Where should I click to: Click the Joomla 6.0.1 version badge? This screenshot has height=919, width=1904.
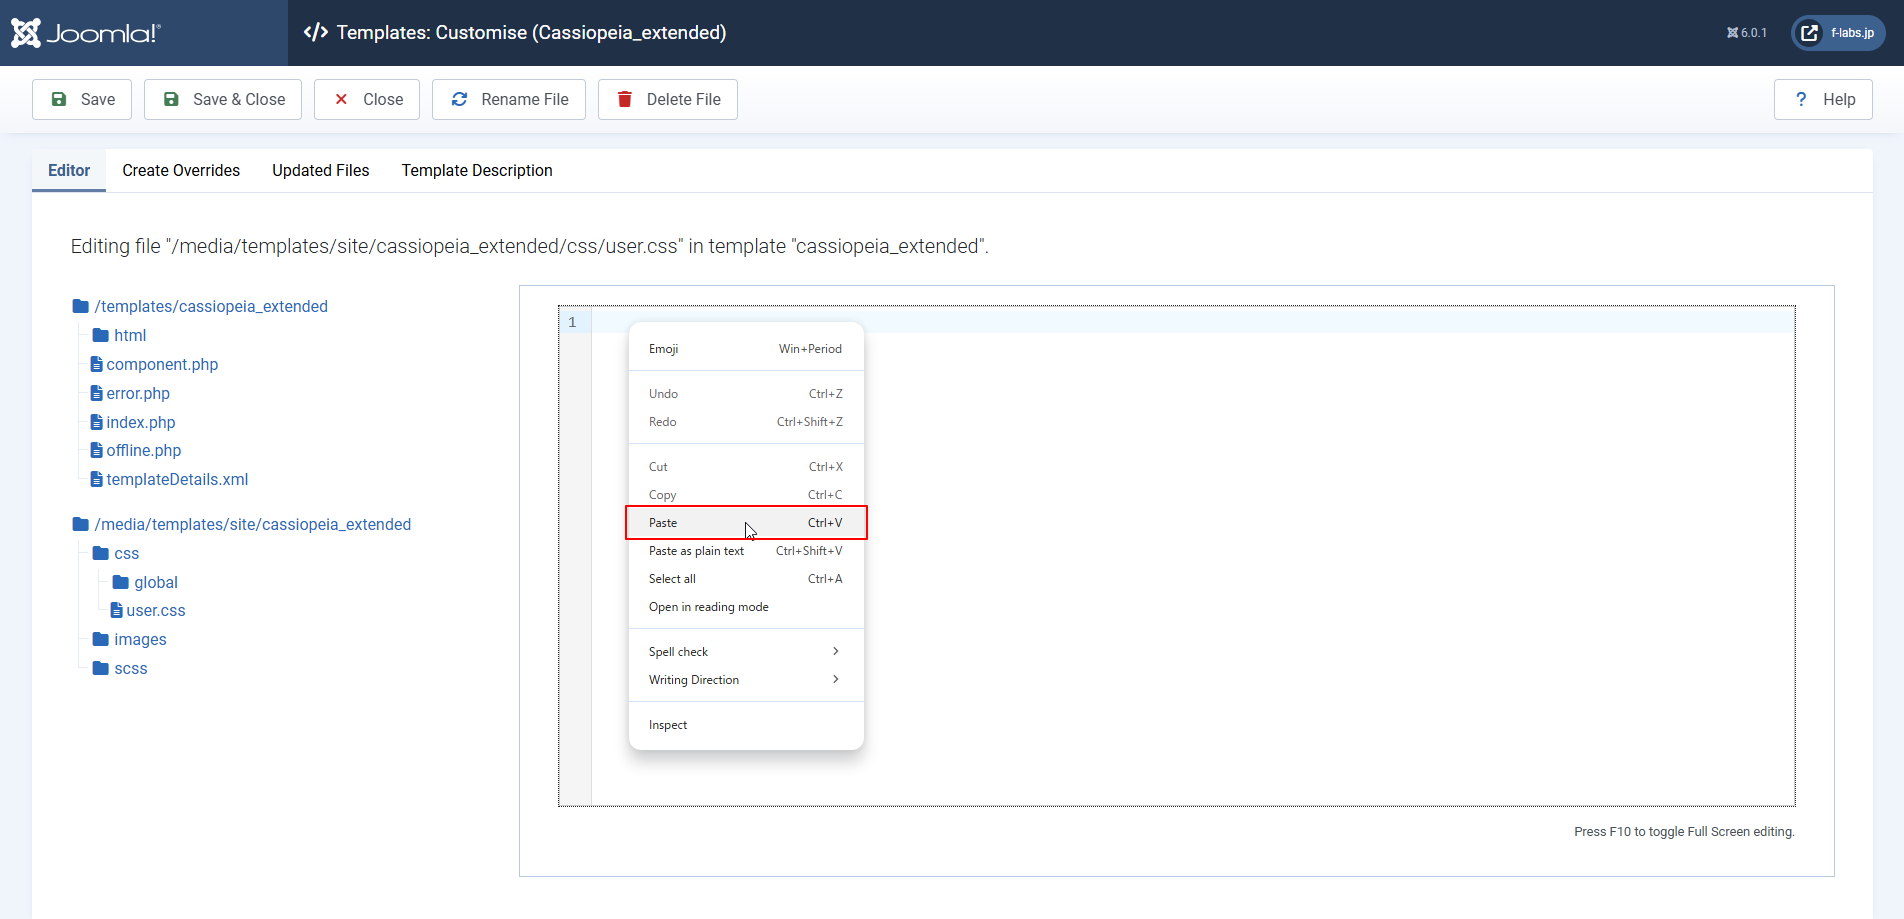point(1747,33)
